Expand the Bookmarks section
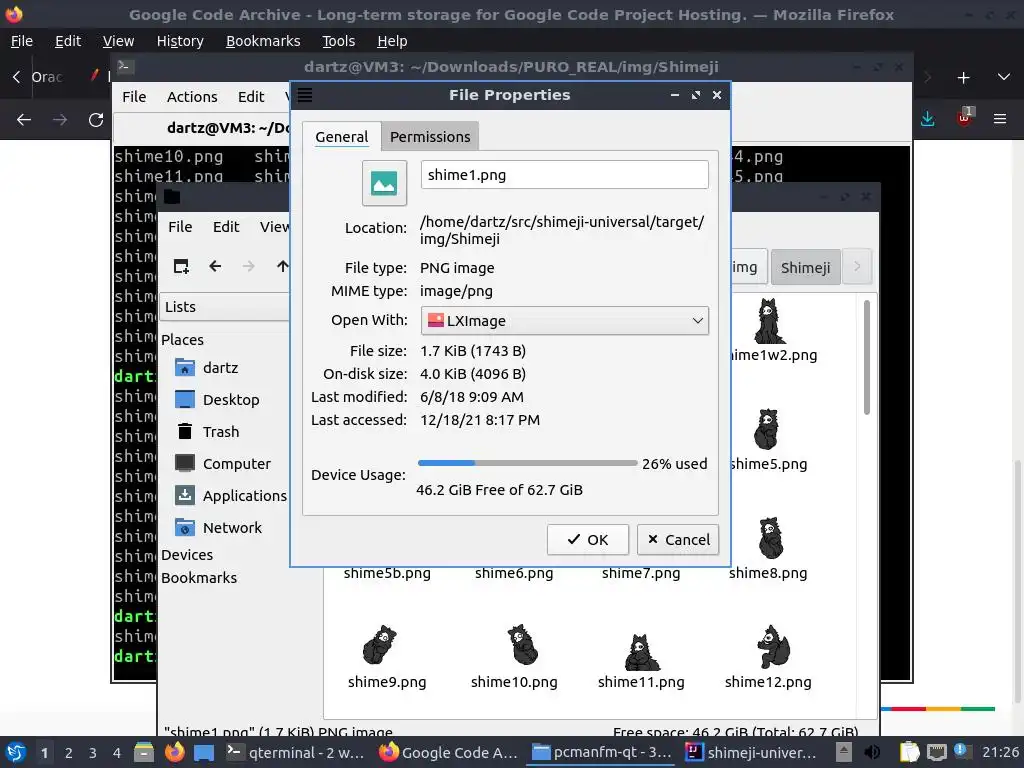Image resolution: width=1024 pixels, height=768 pixels. [x=199, y=578]
